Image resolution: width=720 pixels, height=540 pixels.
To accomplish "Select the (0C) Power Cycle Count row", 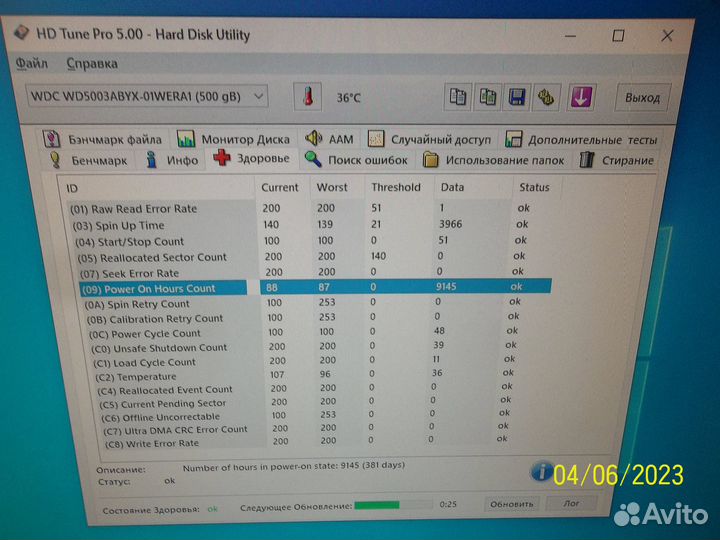I will tap(303, 332).
